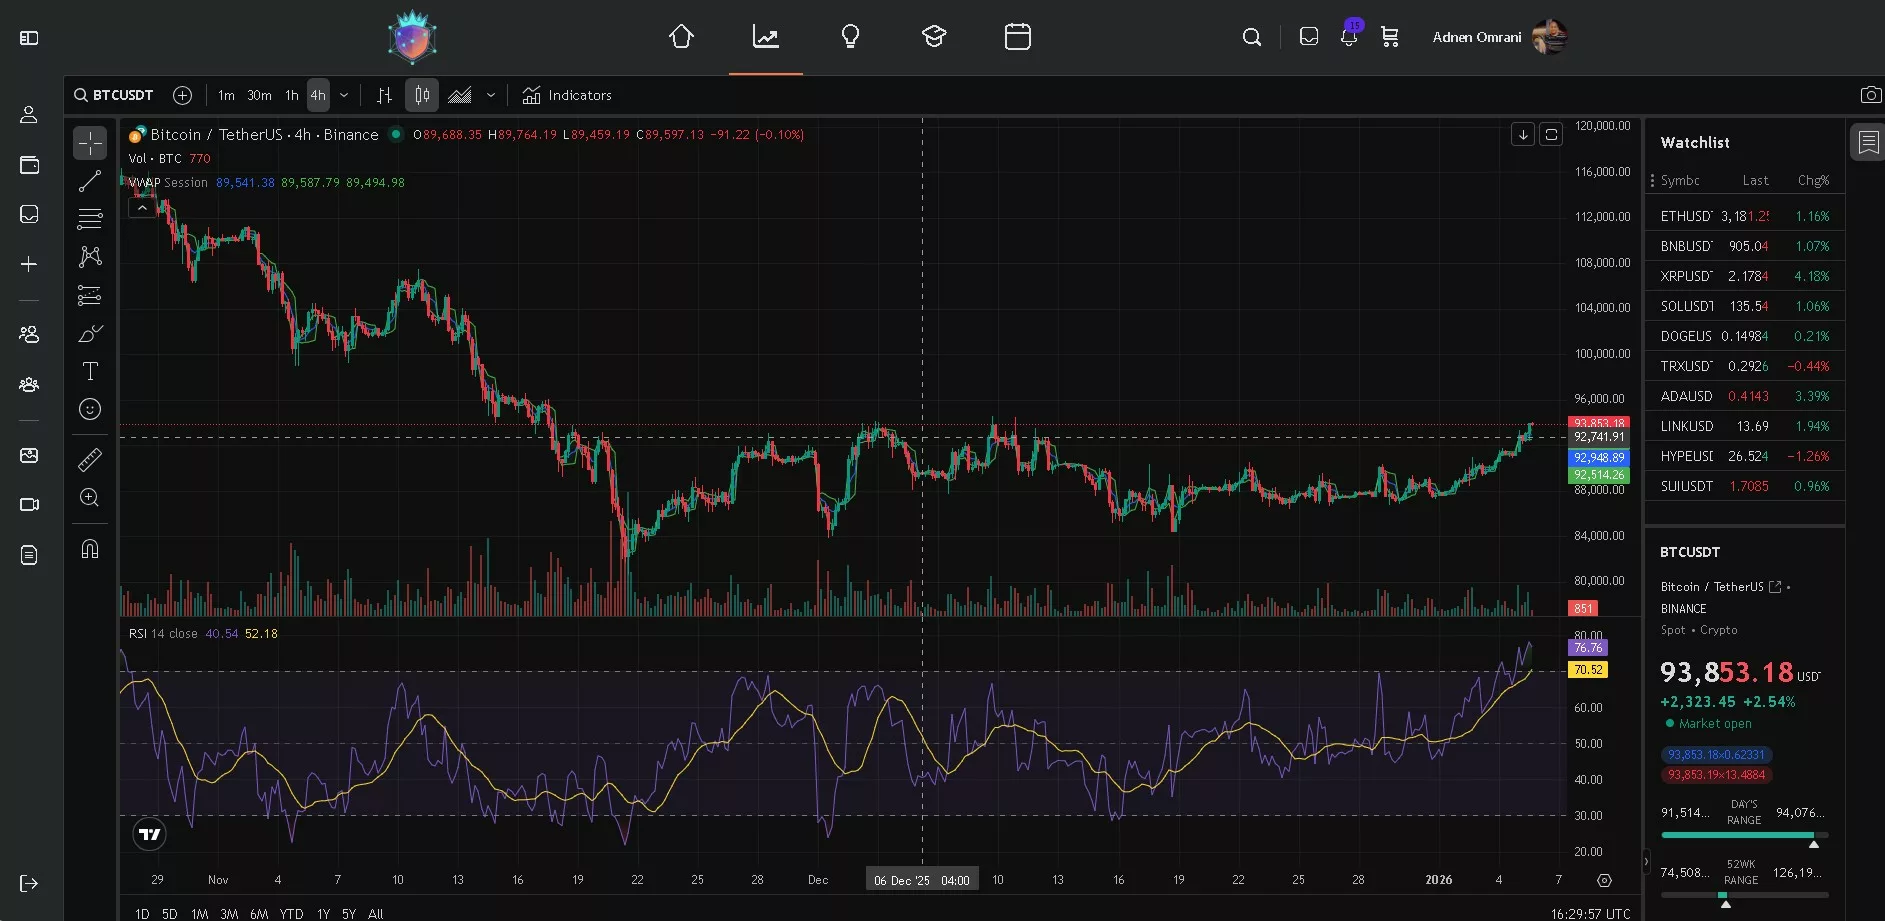Select the YTD range tab
Screen dimensions: 1885x921
click(291, 913)
